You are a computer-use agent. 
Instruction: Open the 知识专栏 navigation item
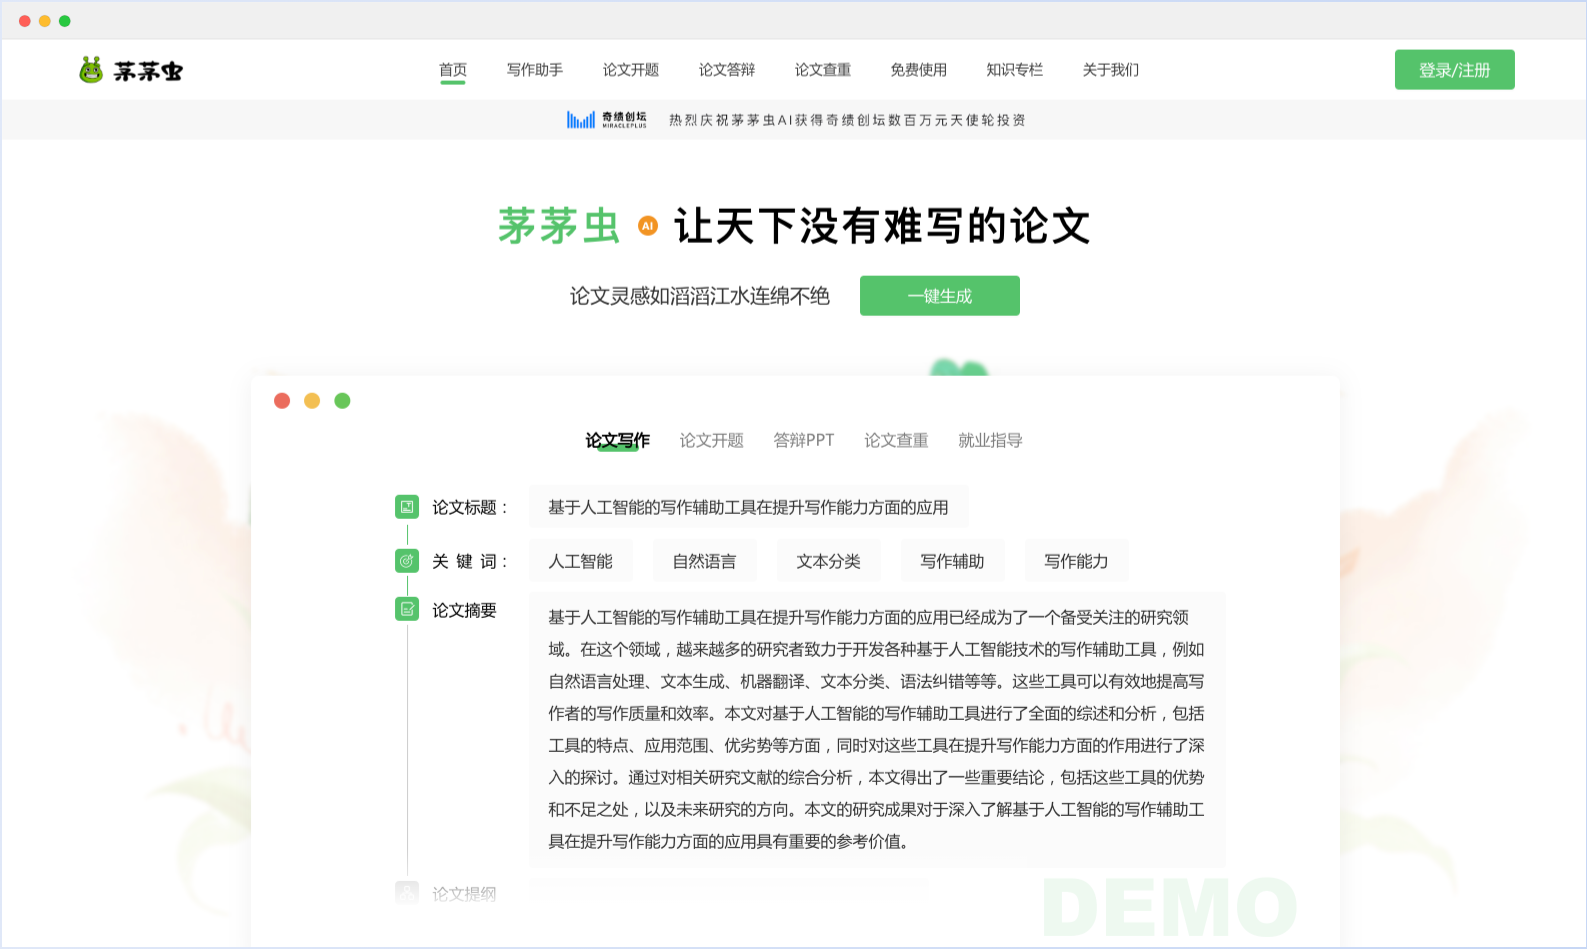click(x=1014, y=70)
